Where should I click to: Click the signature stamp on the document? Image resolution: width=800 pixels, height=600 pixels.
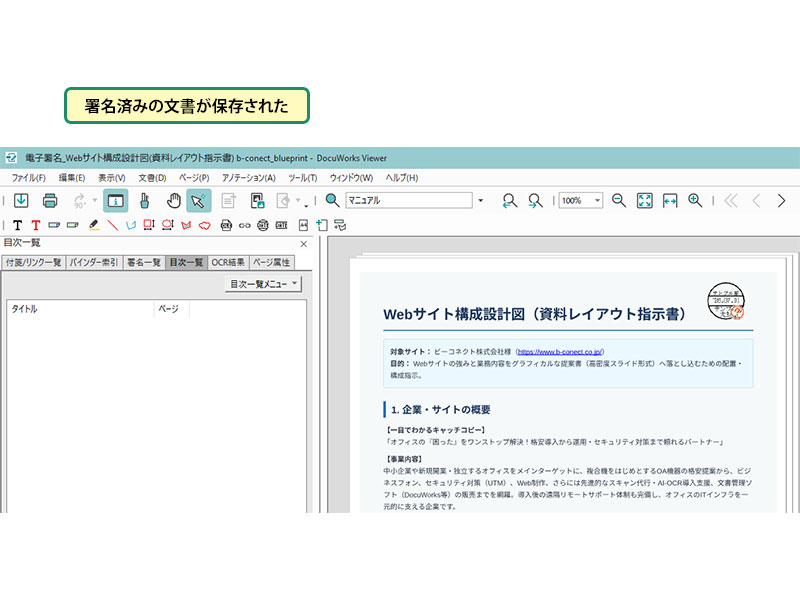726,302
